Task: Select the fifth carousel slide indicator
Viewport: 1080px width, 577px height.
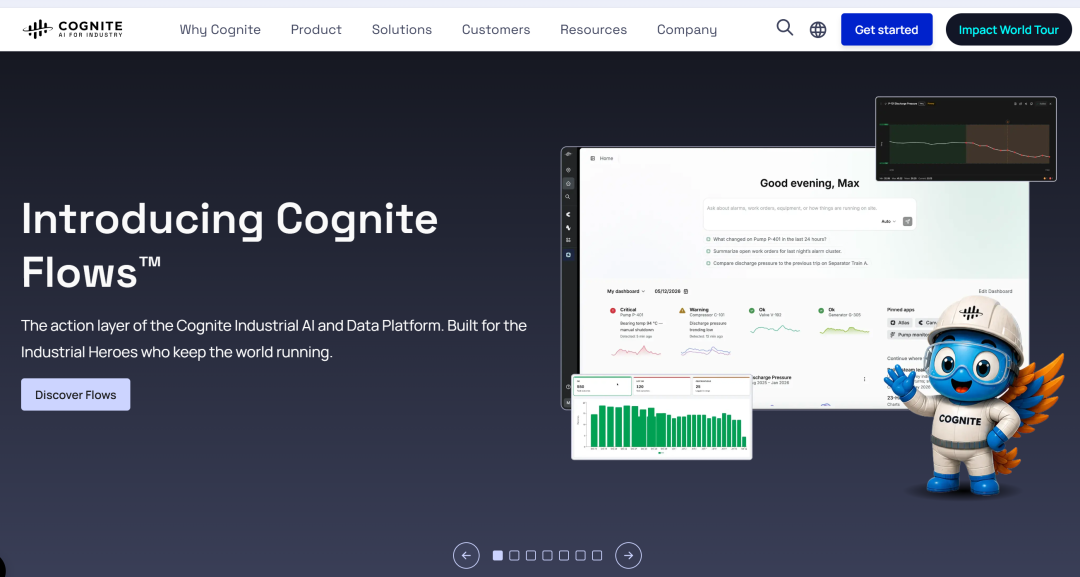Action: (563, 555)
